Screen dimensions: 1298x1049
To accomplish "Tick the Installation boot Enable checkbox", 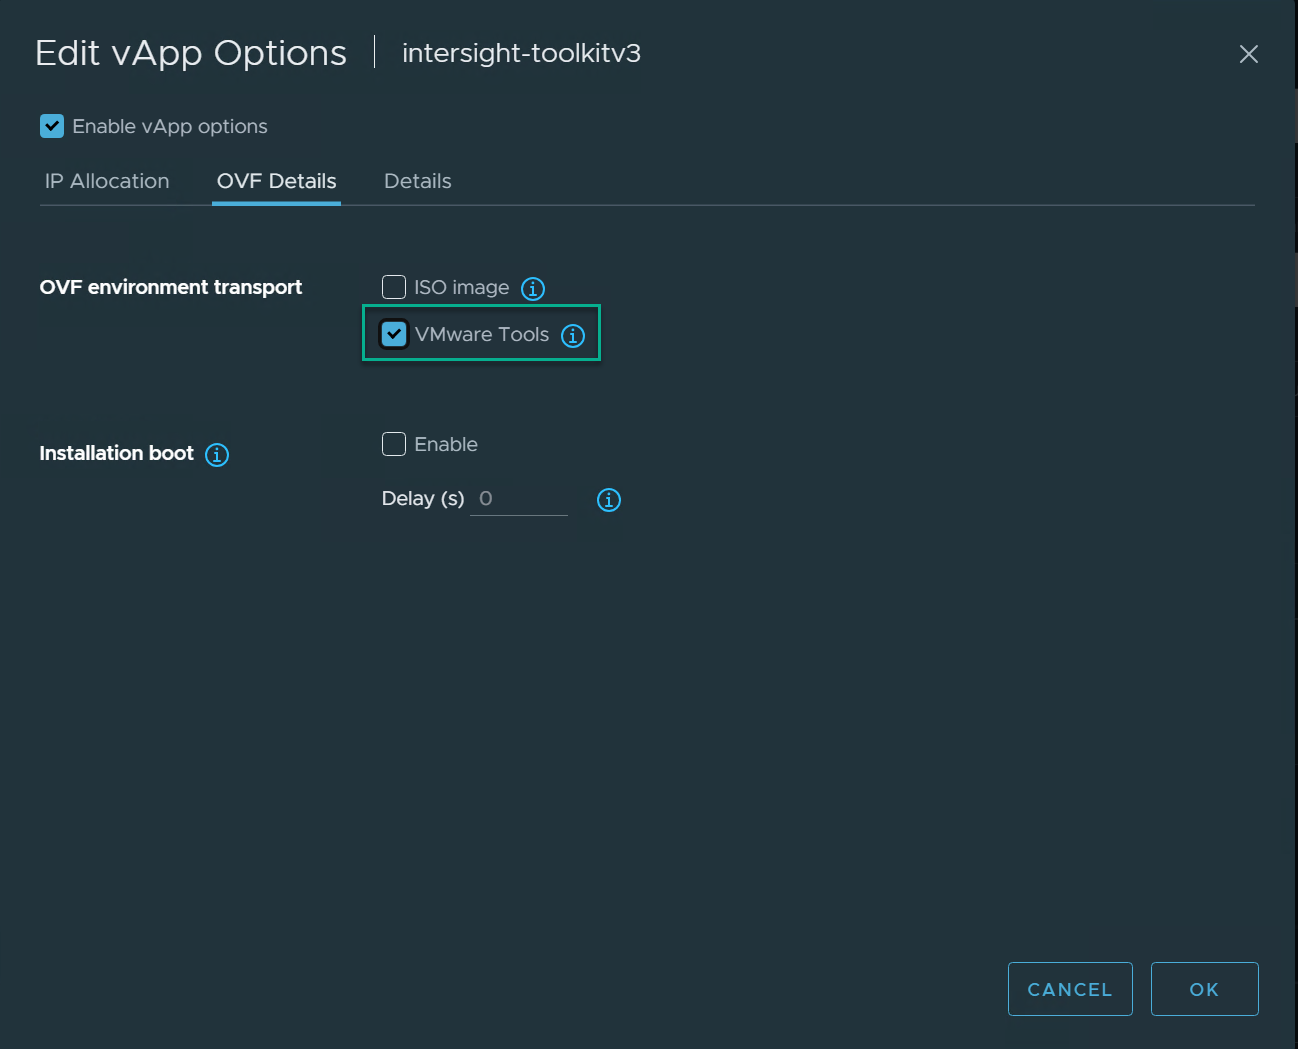I will pyautogui.click(x=394, y=444).
